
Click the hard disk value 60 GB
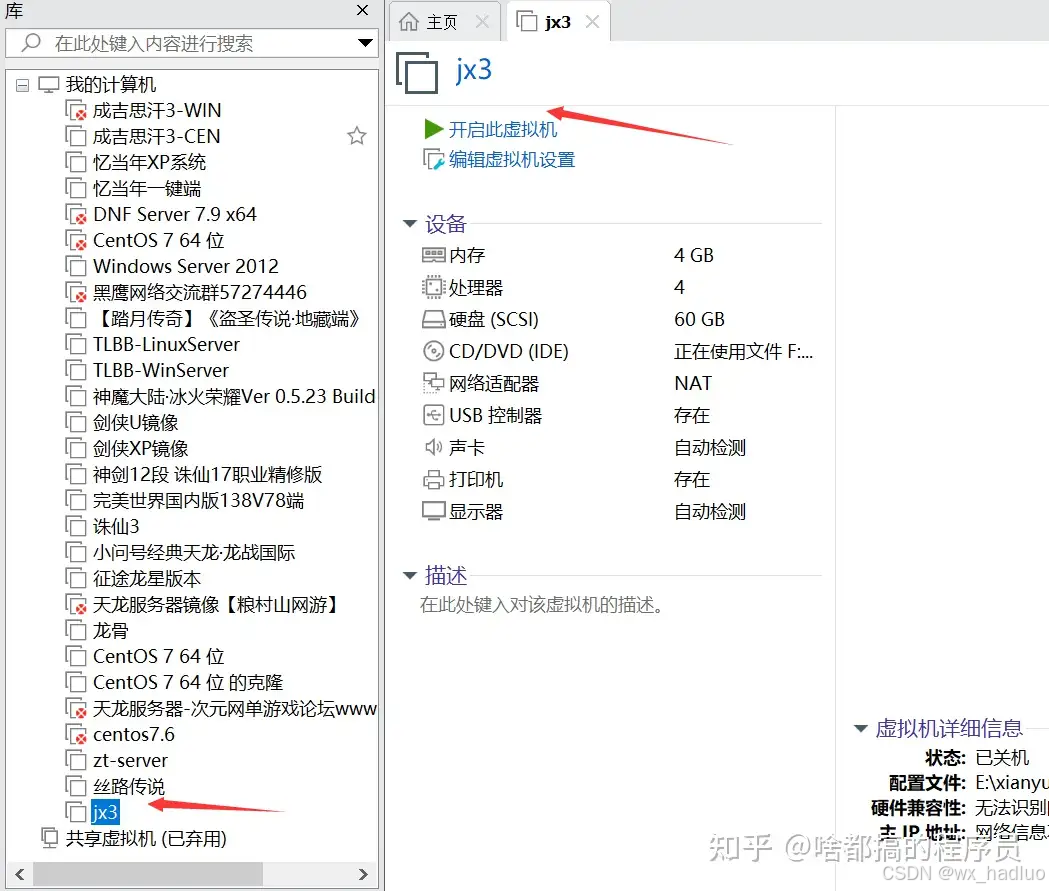coord(699,320)
